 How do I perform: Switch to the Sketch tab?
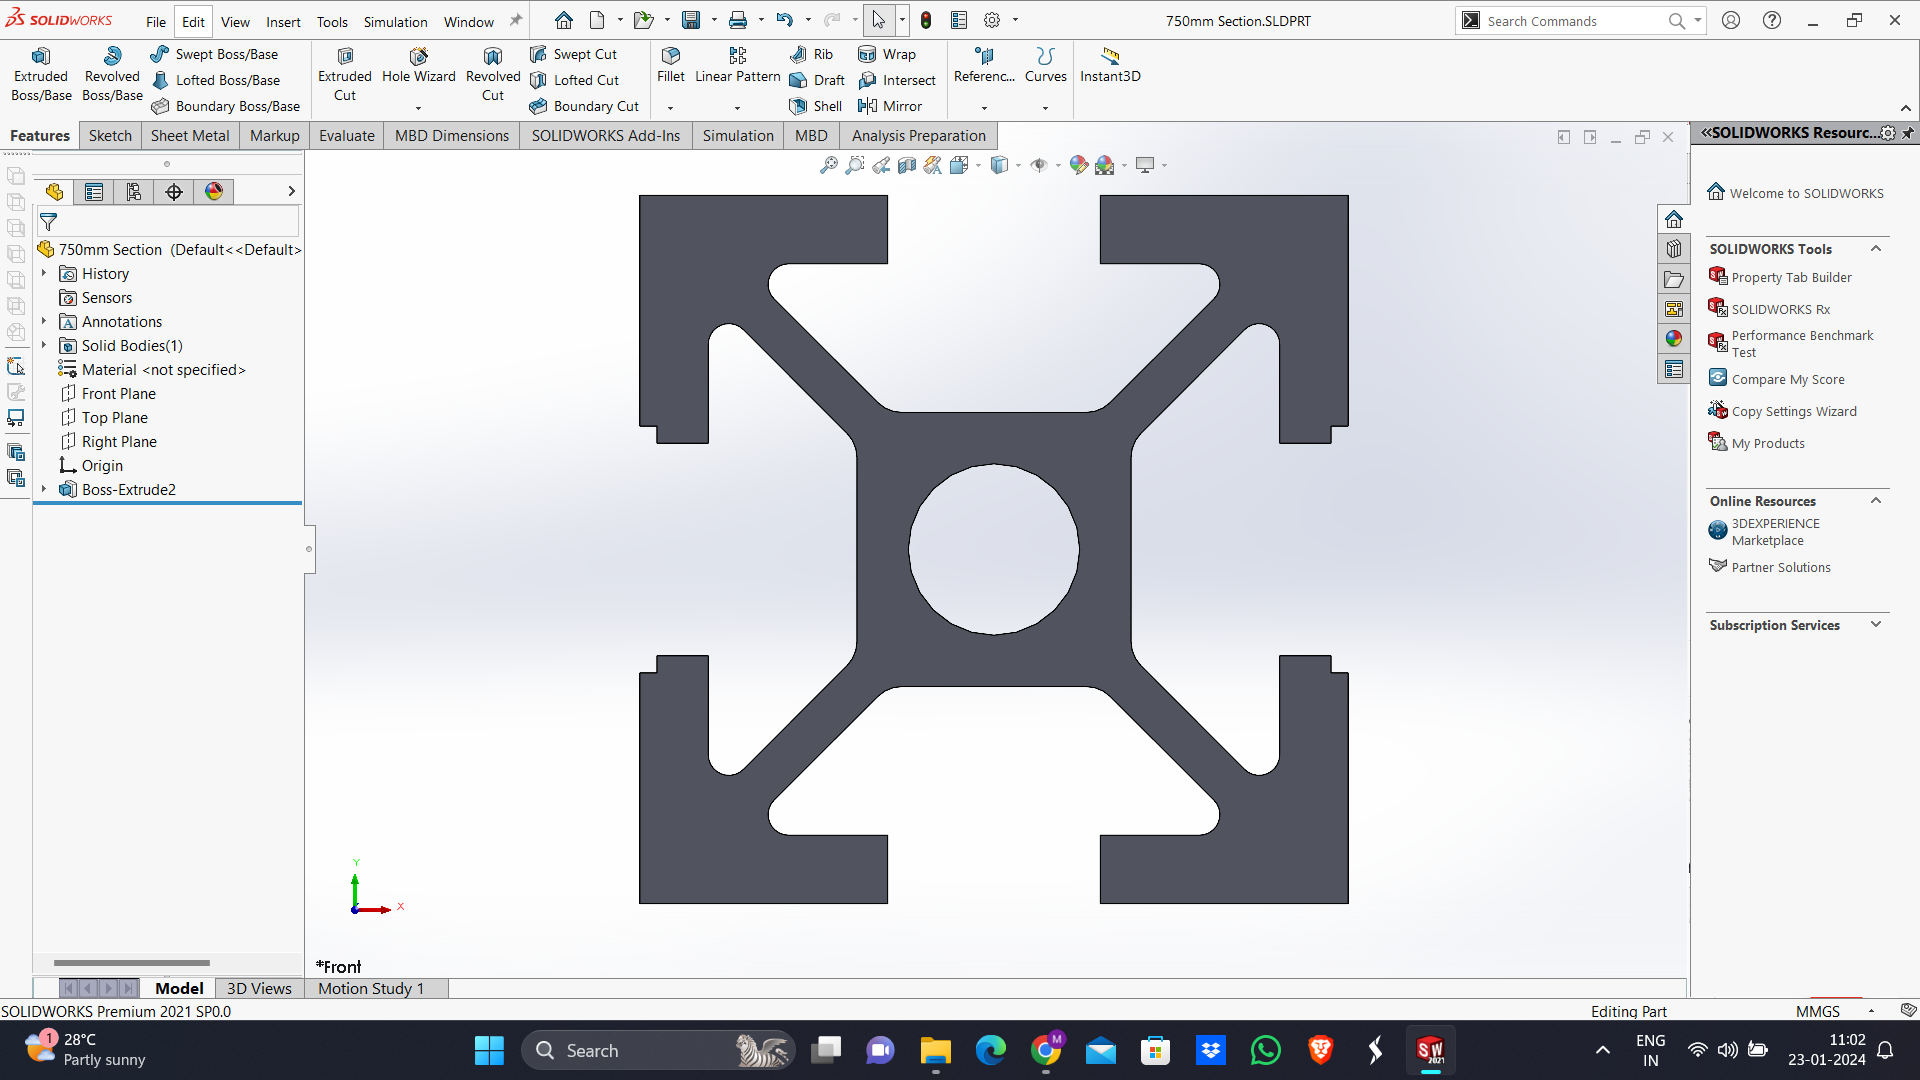point(110,136)
